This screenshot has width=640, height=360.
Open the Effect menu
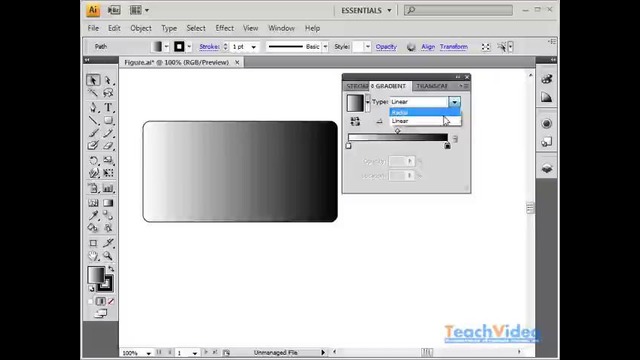click(x=224, y=28)
